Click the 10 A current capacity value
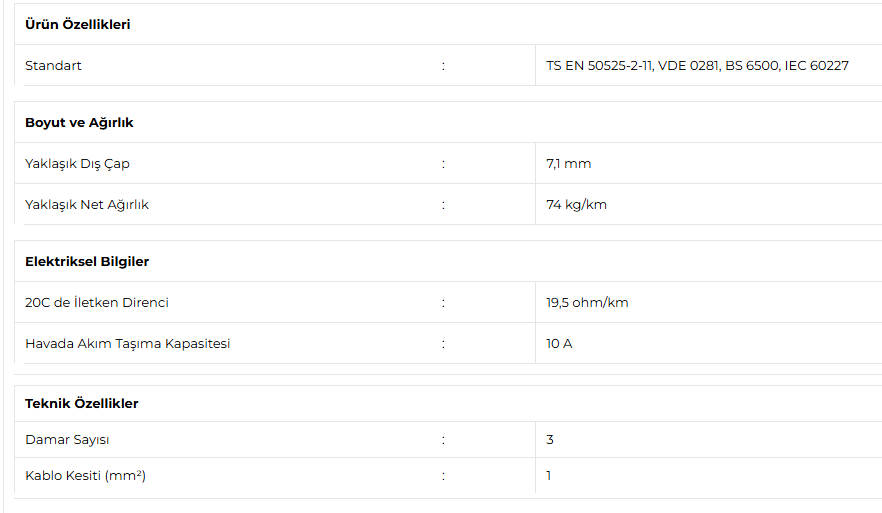882x513 pixels. point(559,344)
